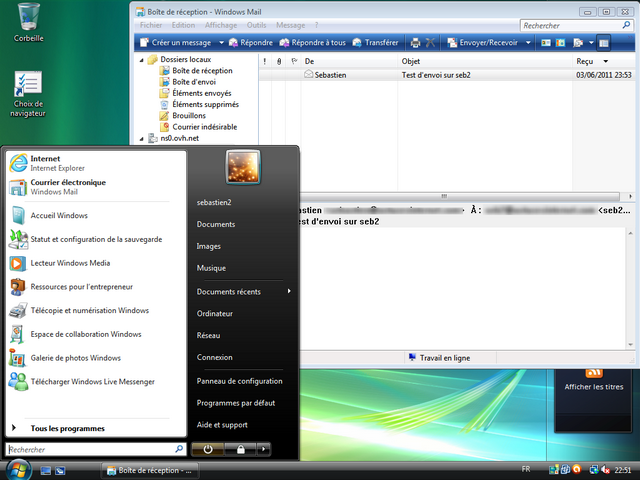Viewport: 640px width, 480px height.
Task: Select Boîte d'envoi folder
Action: click(188, 82)
